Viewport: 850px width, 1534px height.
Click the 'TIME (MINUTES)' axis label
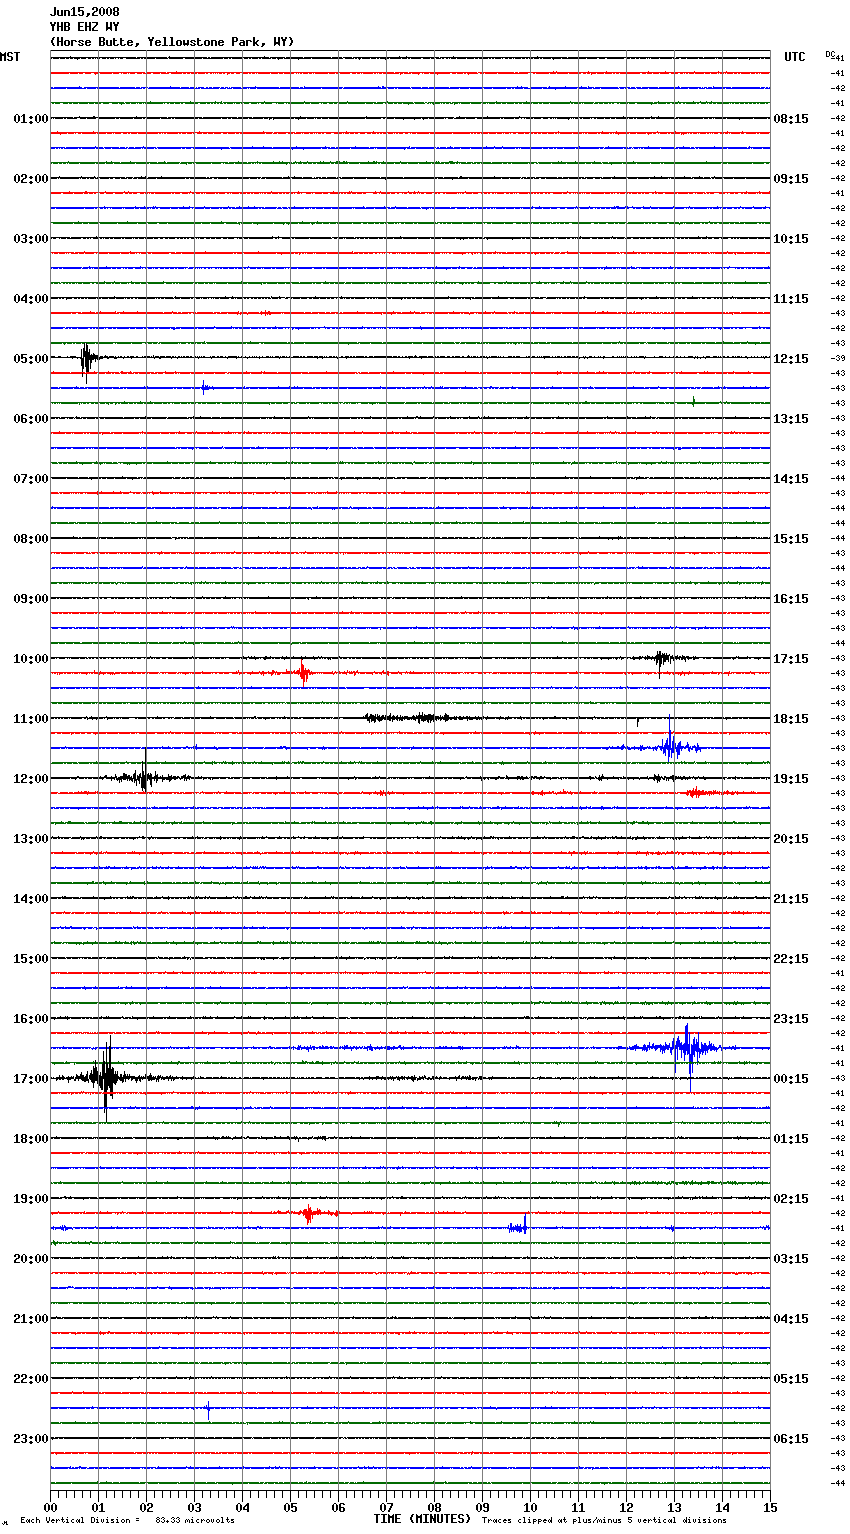(x=422, y=1519)
